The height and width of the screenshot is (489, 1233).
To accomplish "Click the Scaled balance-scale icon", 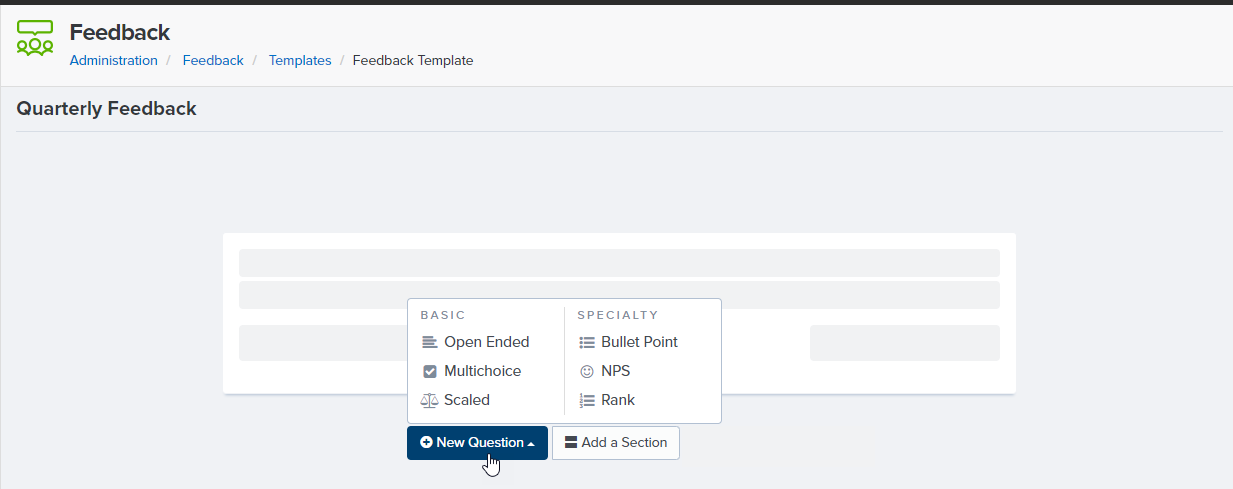I will pyautogui.click(x=430, y=400).
